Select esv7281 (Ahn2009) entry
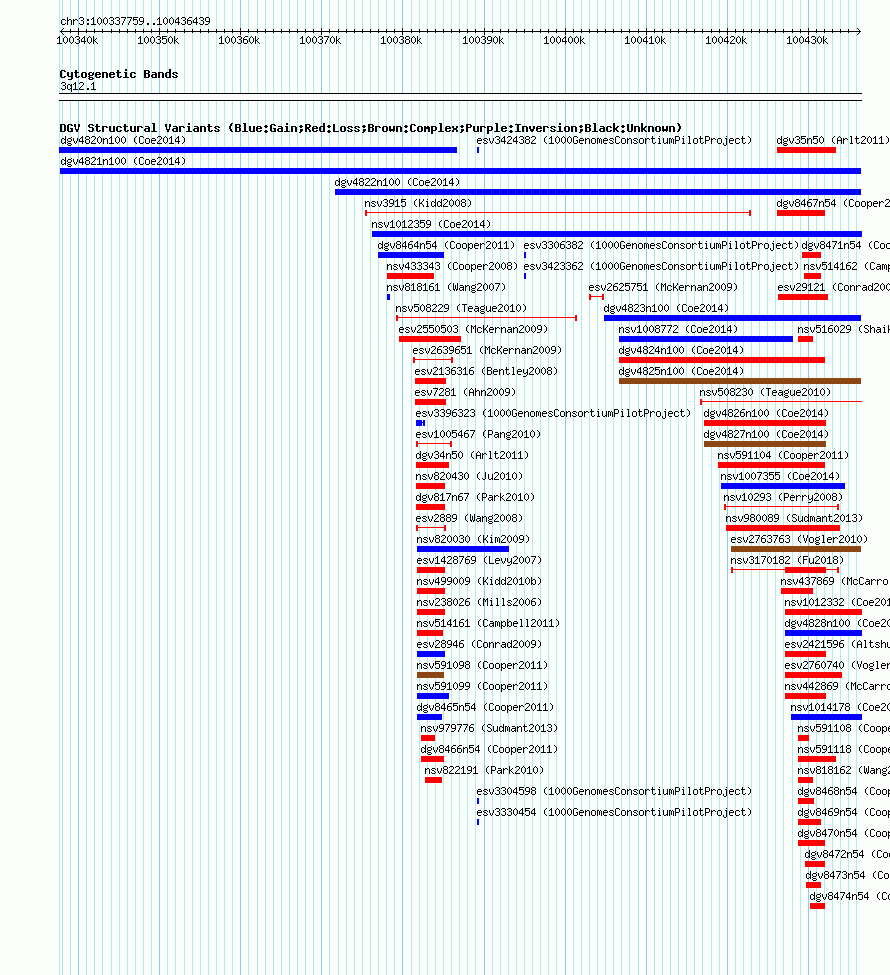 (465, 392)
